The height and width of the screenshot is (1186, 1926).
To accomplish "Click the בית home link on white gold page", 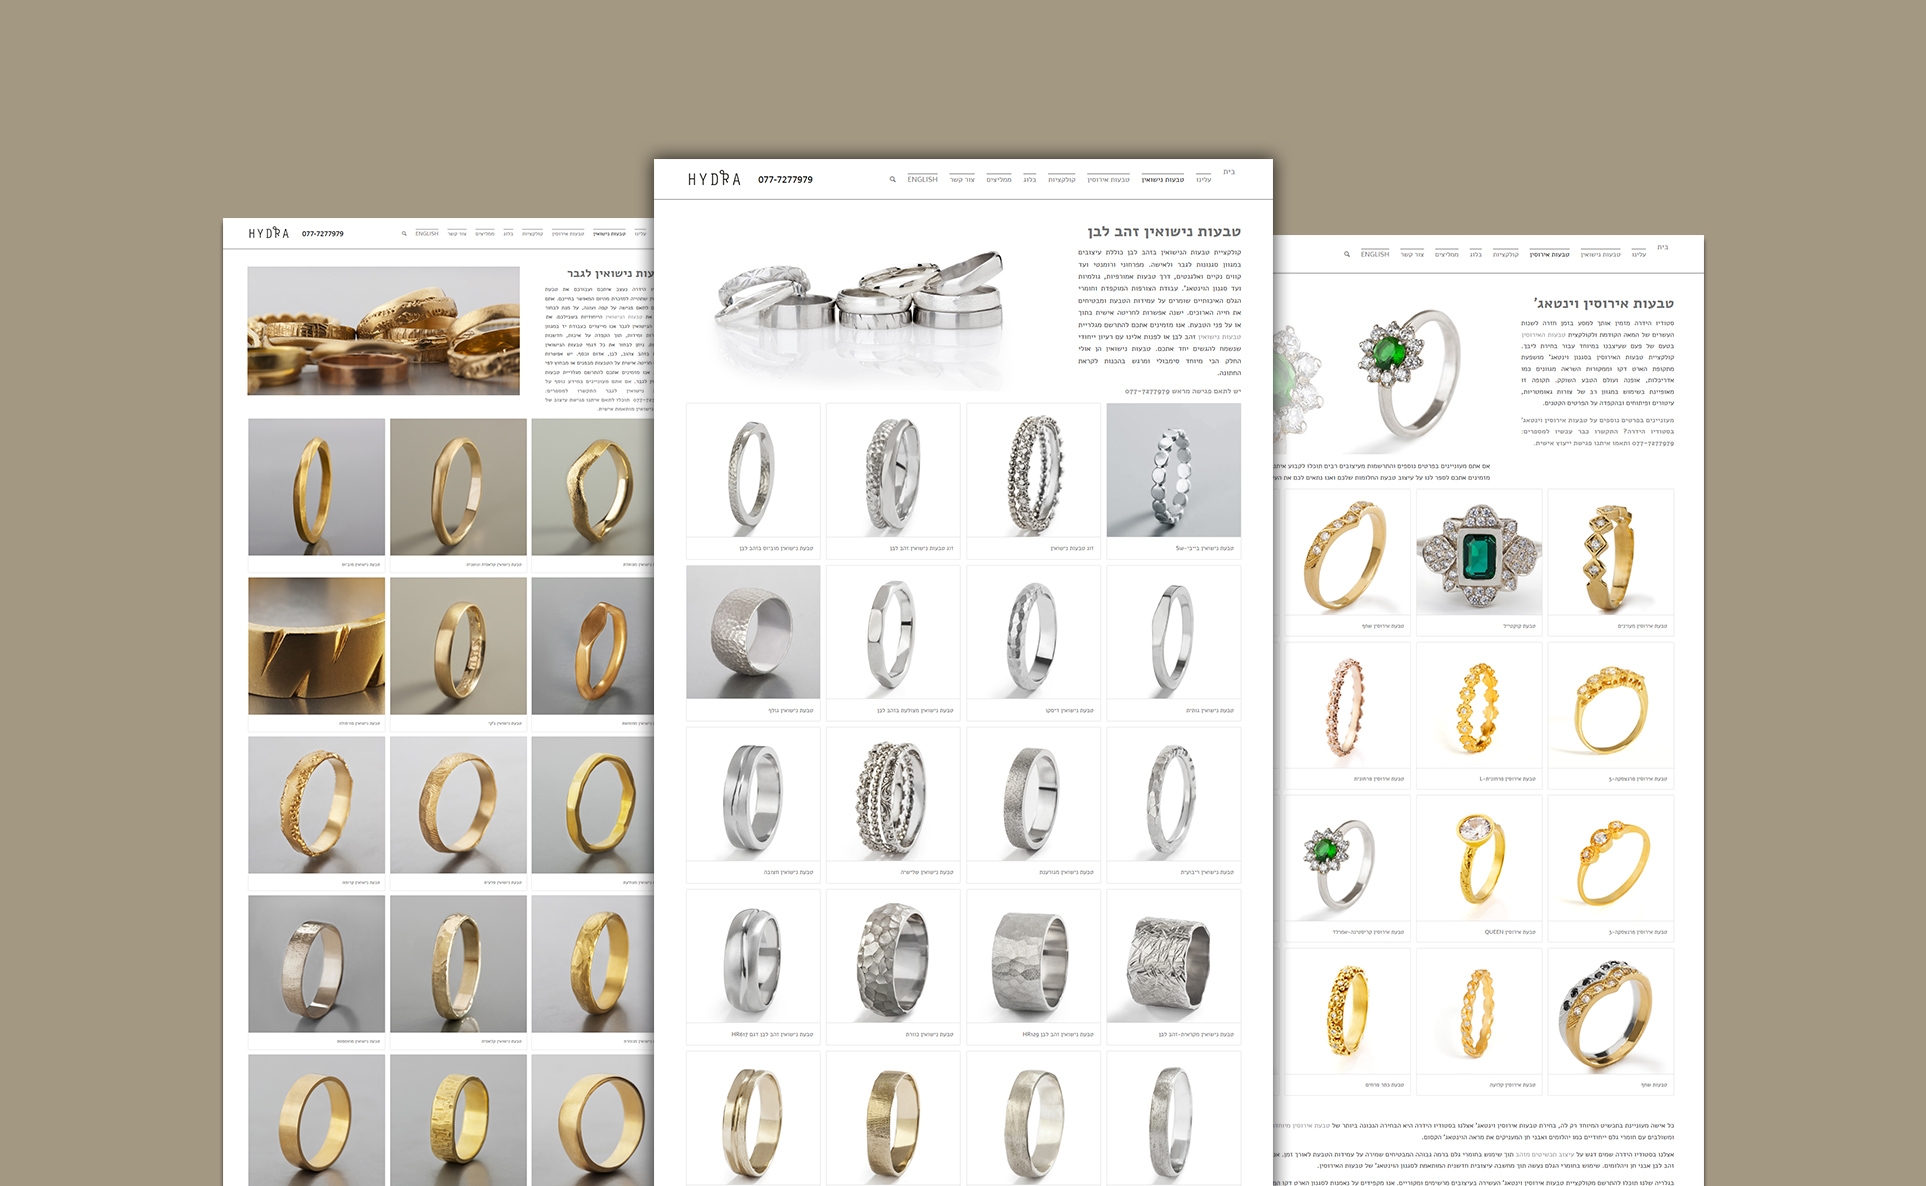I will point(1228,172).
